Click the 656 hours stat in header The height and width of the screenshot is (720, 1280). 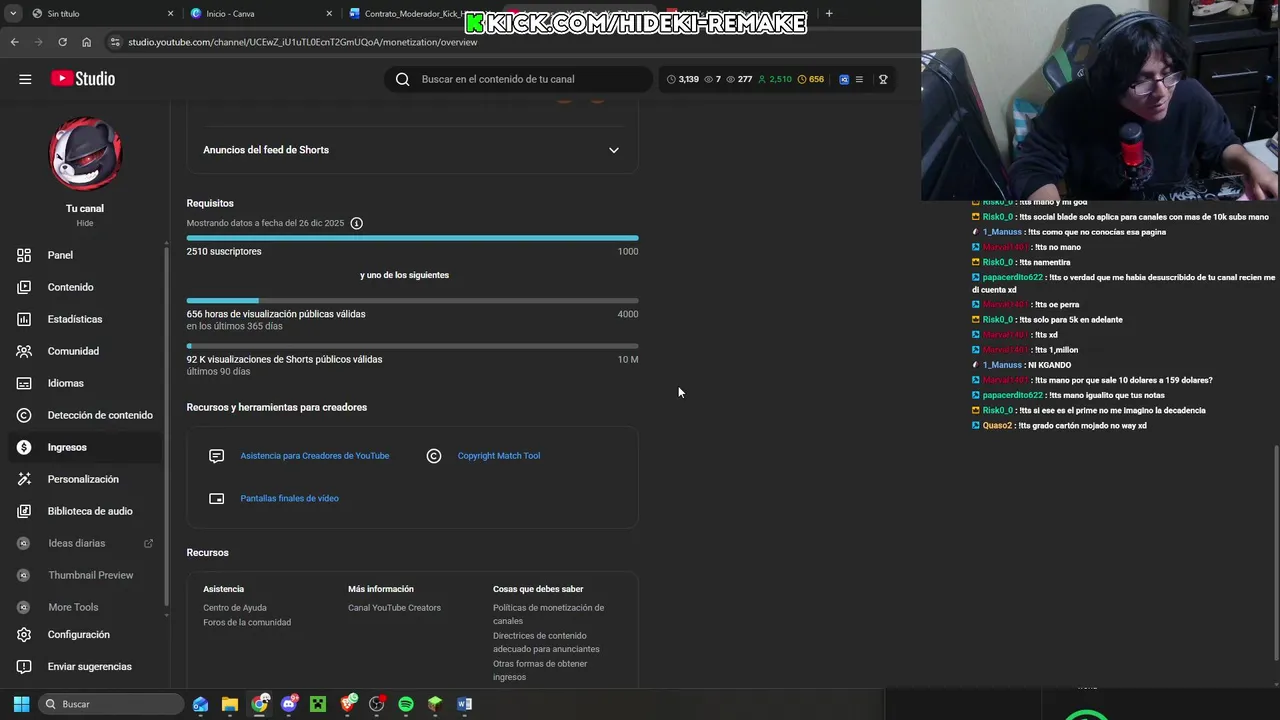(811, 79)
